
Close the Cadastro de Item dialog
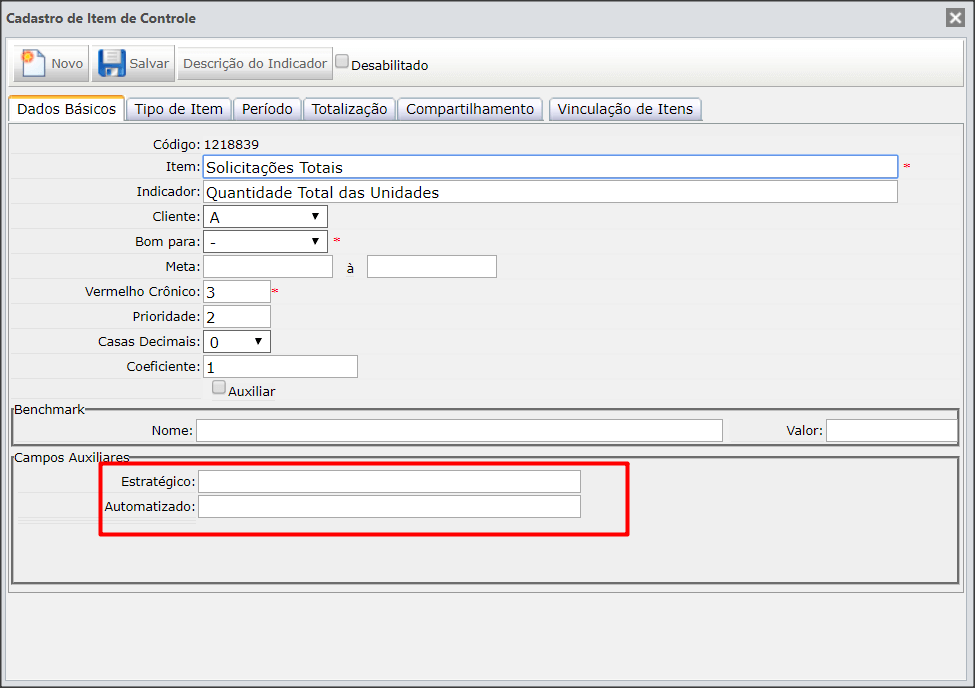955,17
